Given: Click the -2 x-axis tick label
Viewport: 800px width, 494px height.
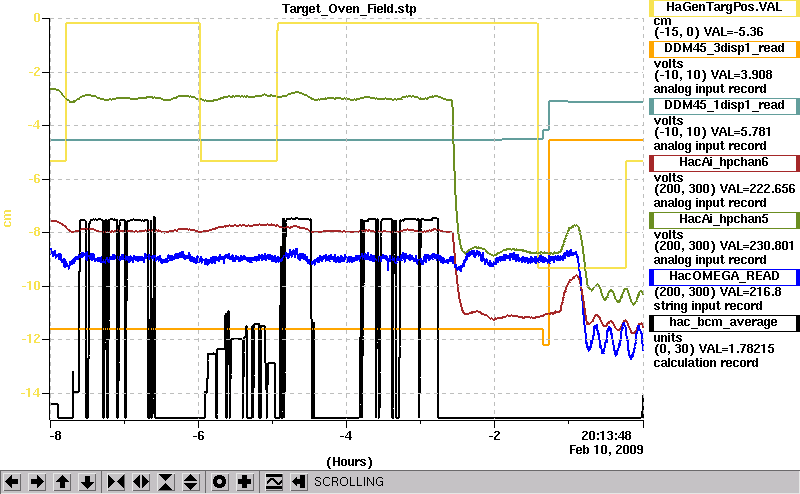Looking at the screenshot, I should click(494, 436).
